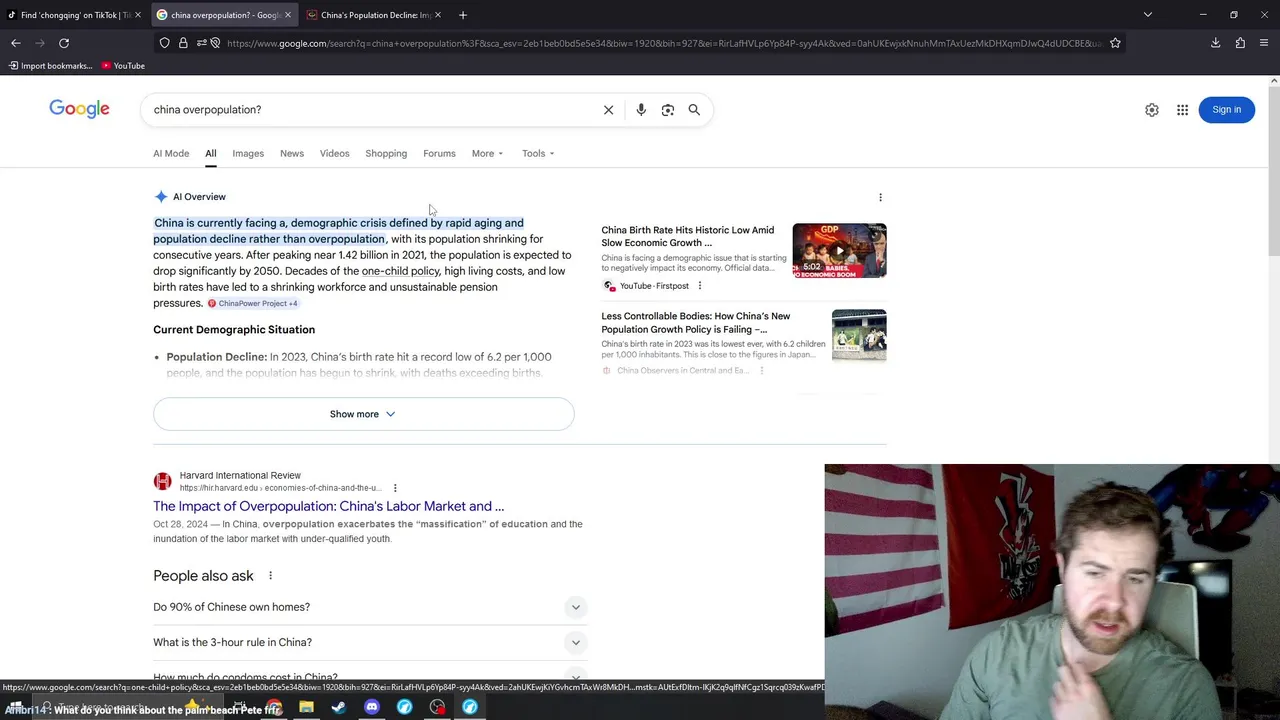Switch to Shopping results tab
The height and width of the screenshot is (720, 1280).
click(386, 153)
